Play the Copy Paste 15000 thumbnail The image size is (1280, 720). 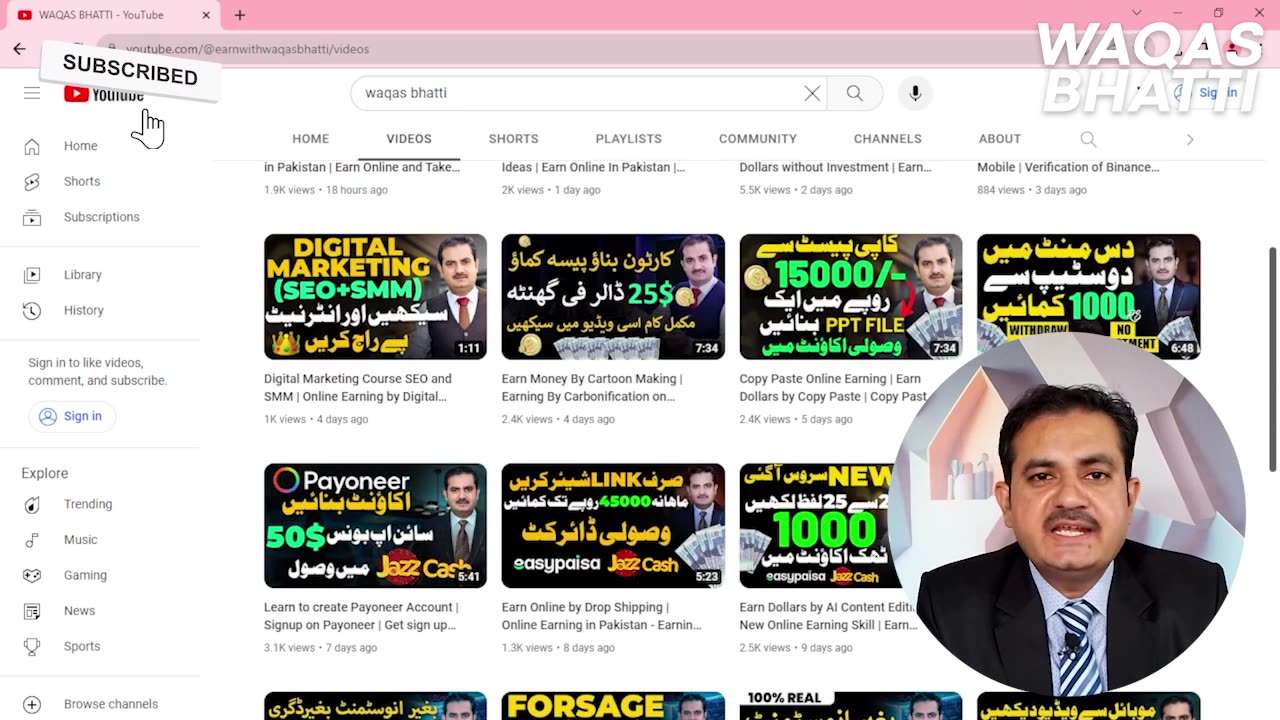[851, 296]
